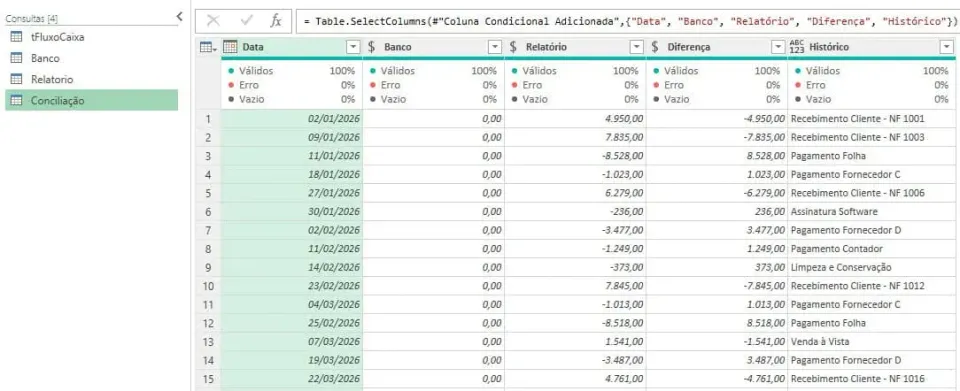Change Data column date type icon
960x391 pixels.
pos(230,47)
